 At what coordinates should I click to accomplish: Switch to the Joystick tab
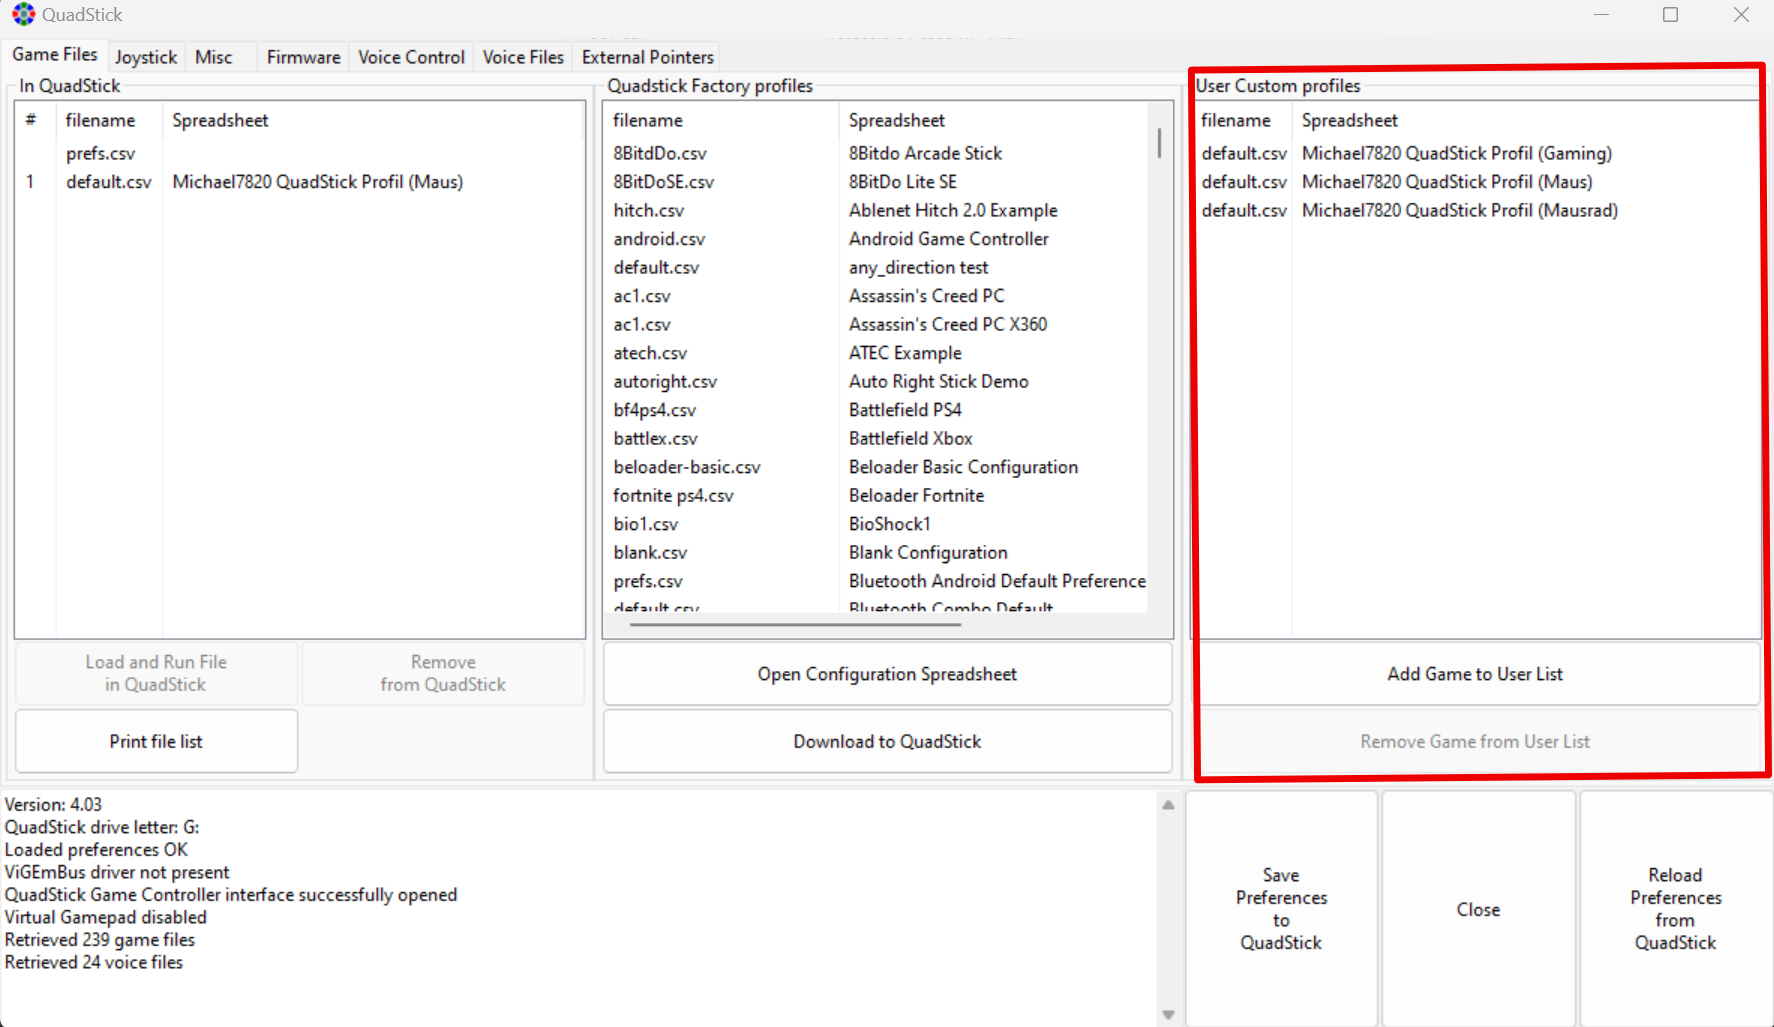click(145, 57)
